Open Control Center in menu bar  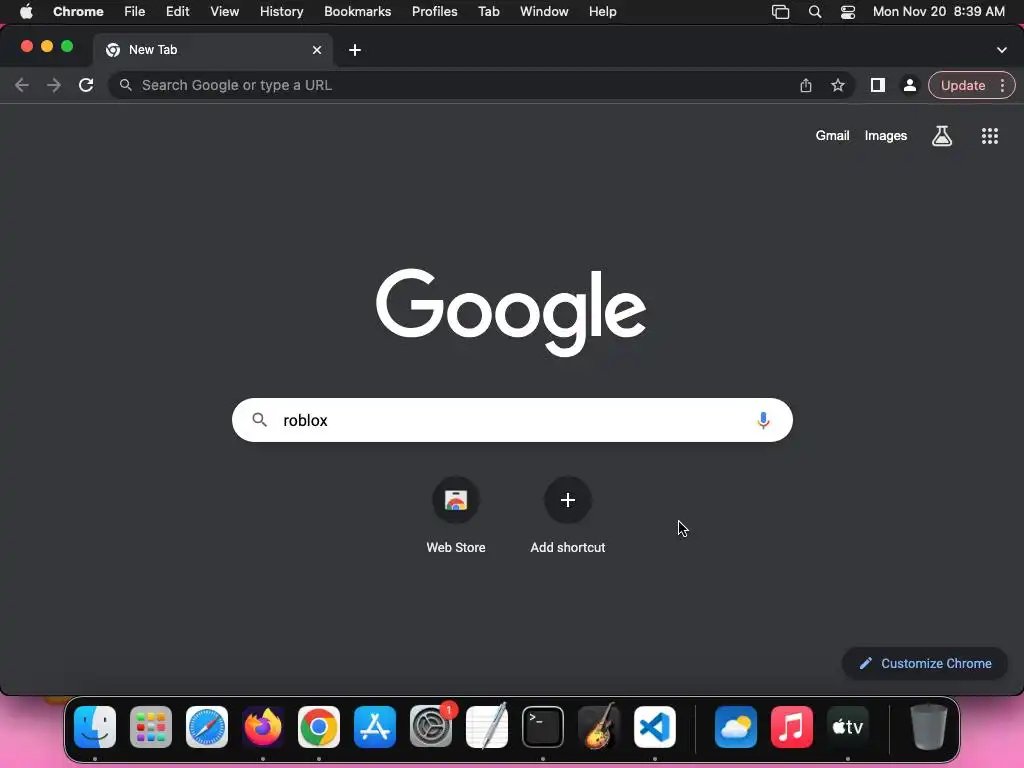[x=848, y=12]
